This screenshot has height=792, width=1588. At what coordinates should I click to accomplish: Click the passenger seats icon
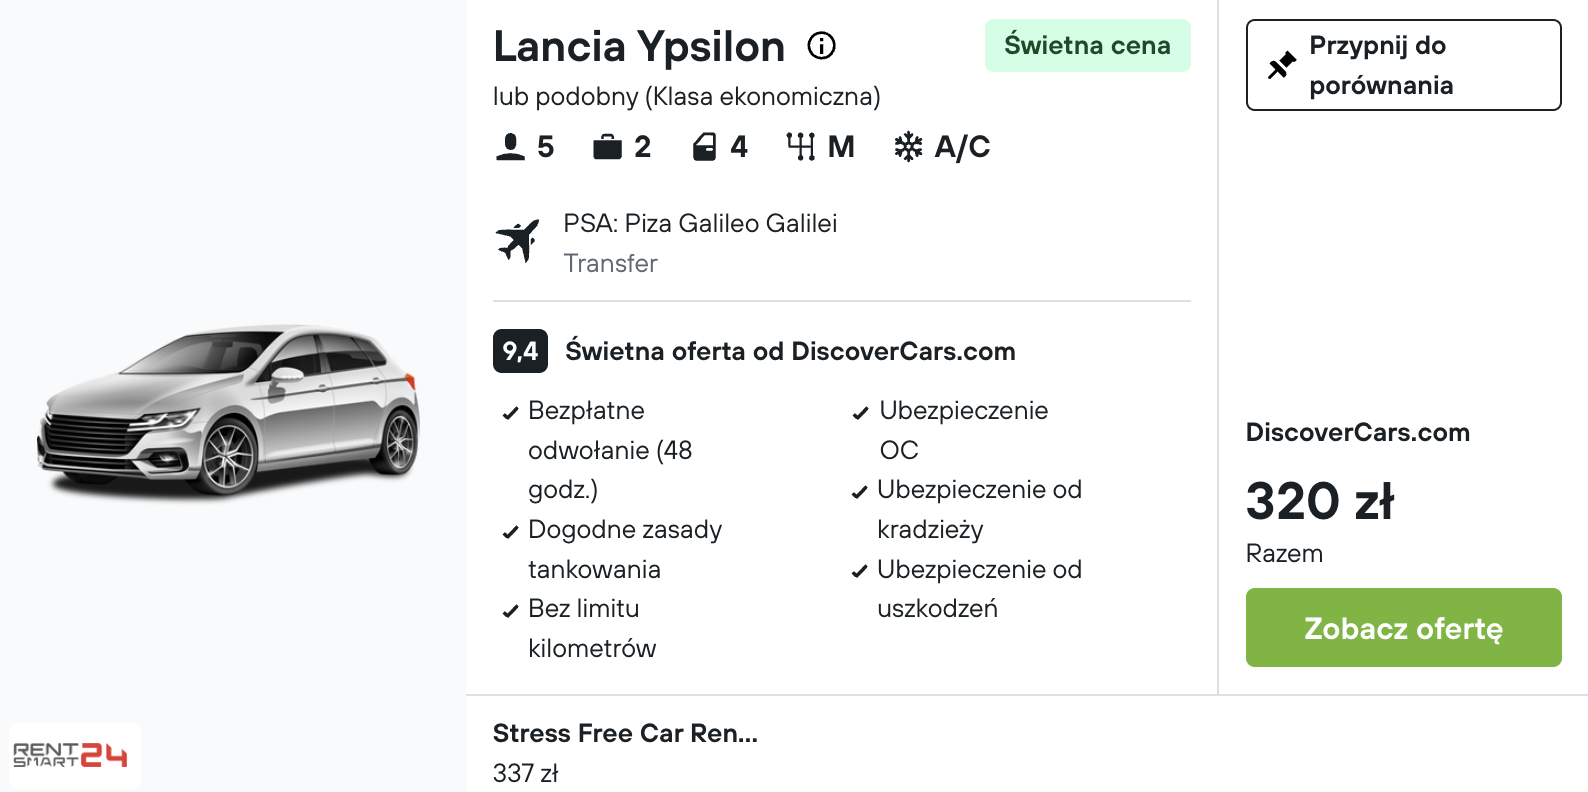(510, 147)
